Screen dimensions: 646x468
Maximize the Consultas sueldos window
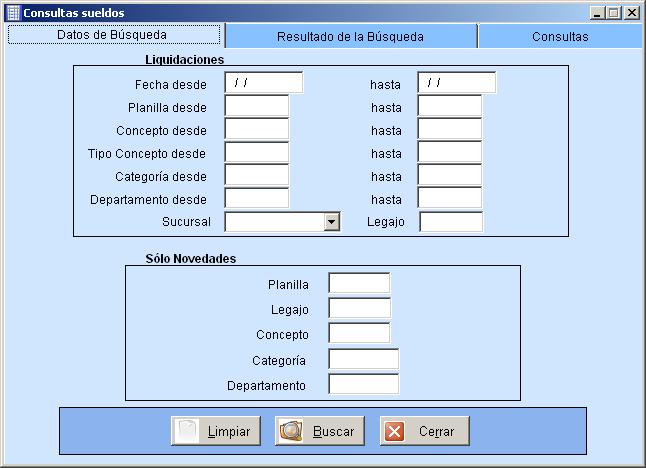click(x=615, y=13)
